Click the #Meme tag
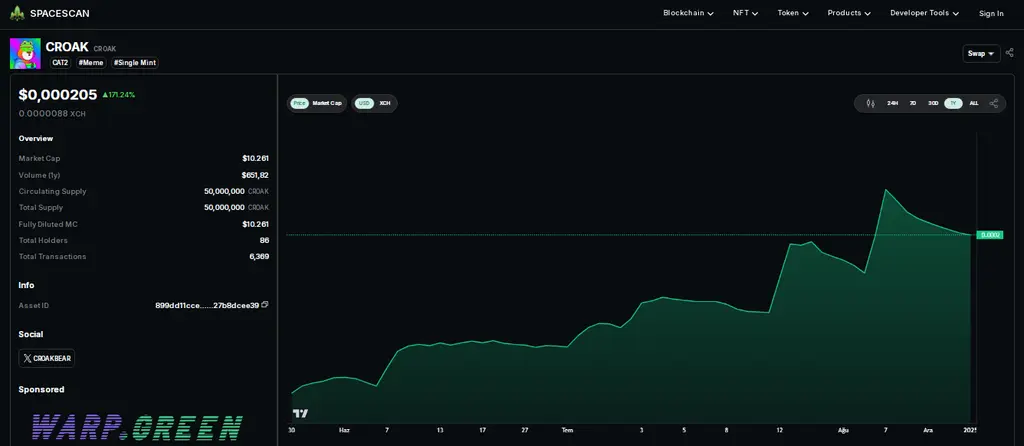 tap(91, 63)
